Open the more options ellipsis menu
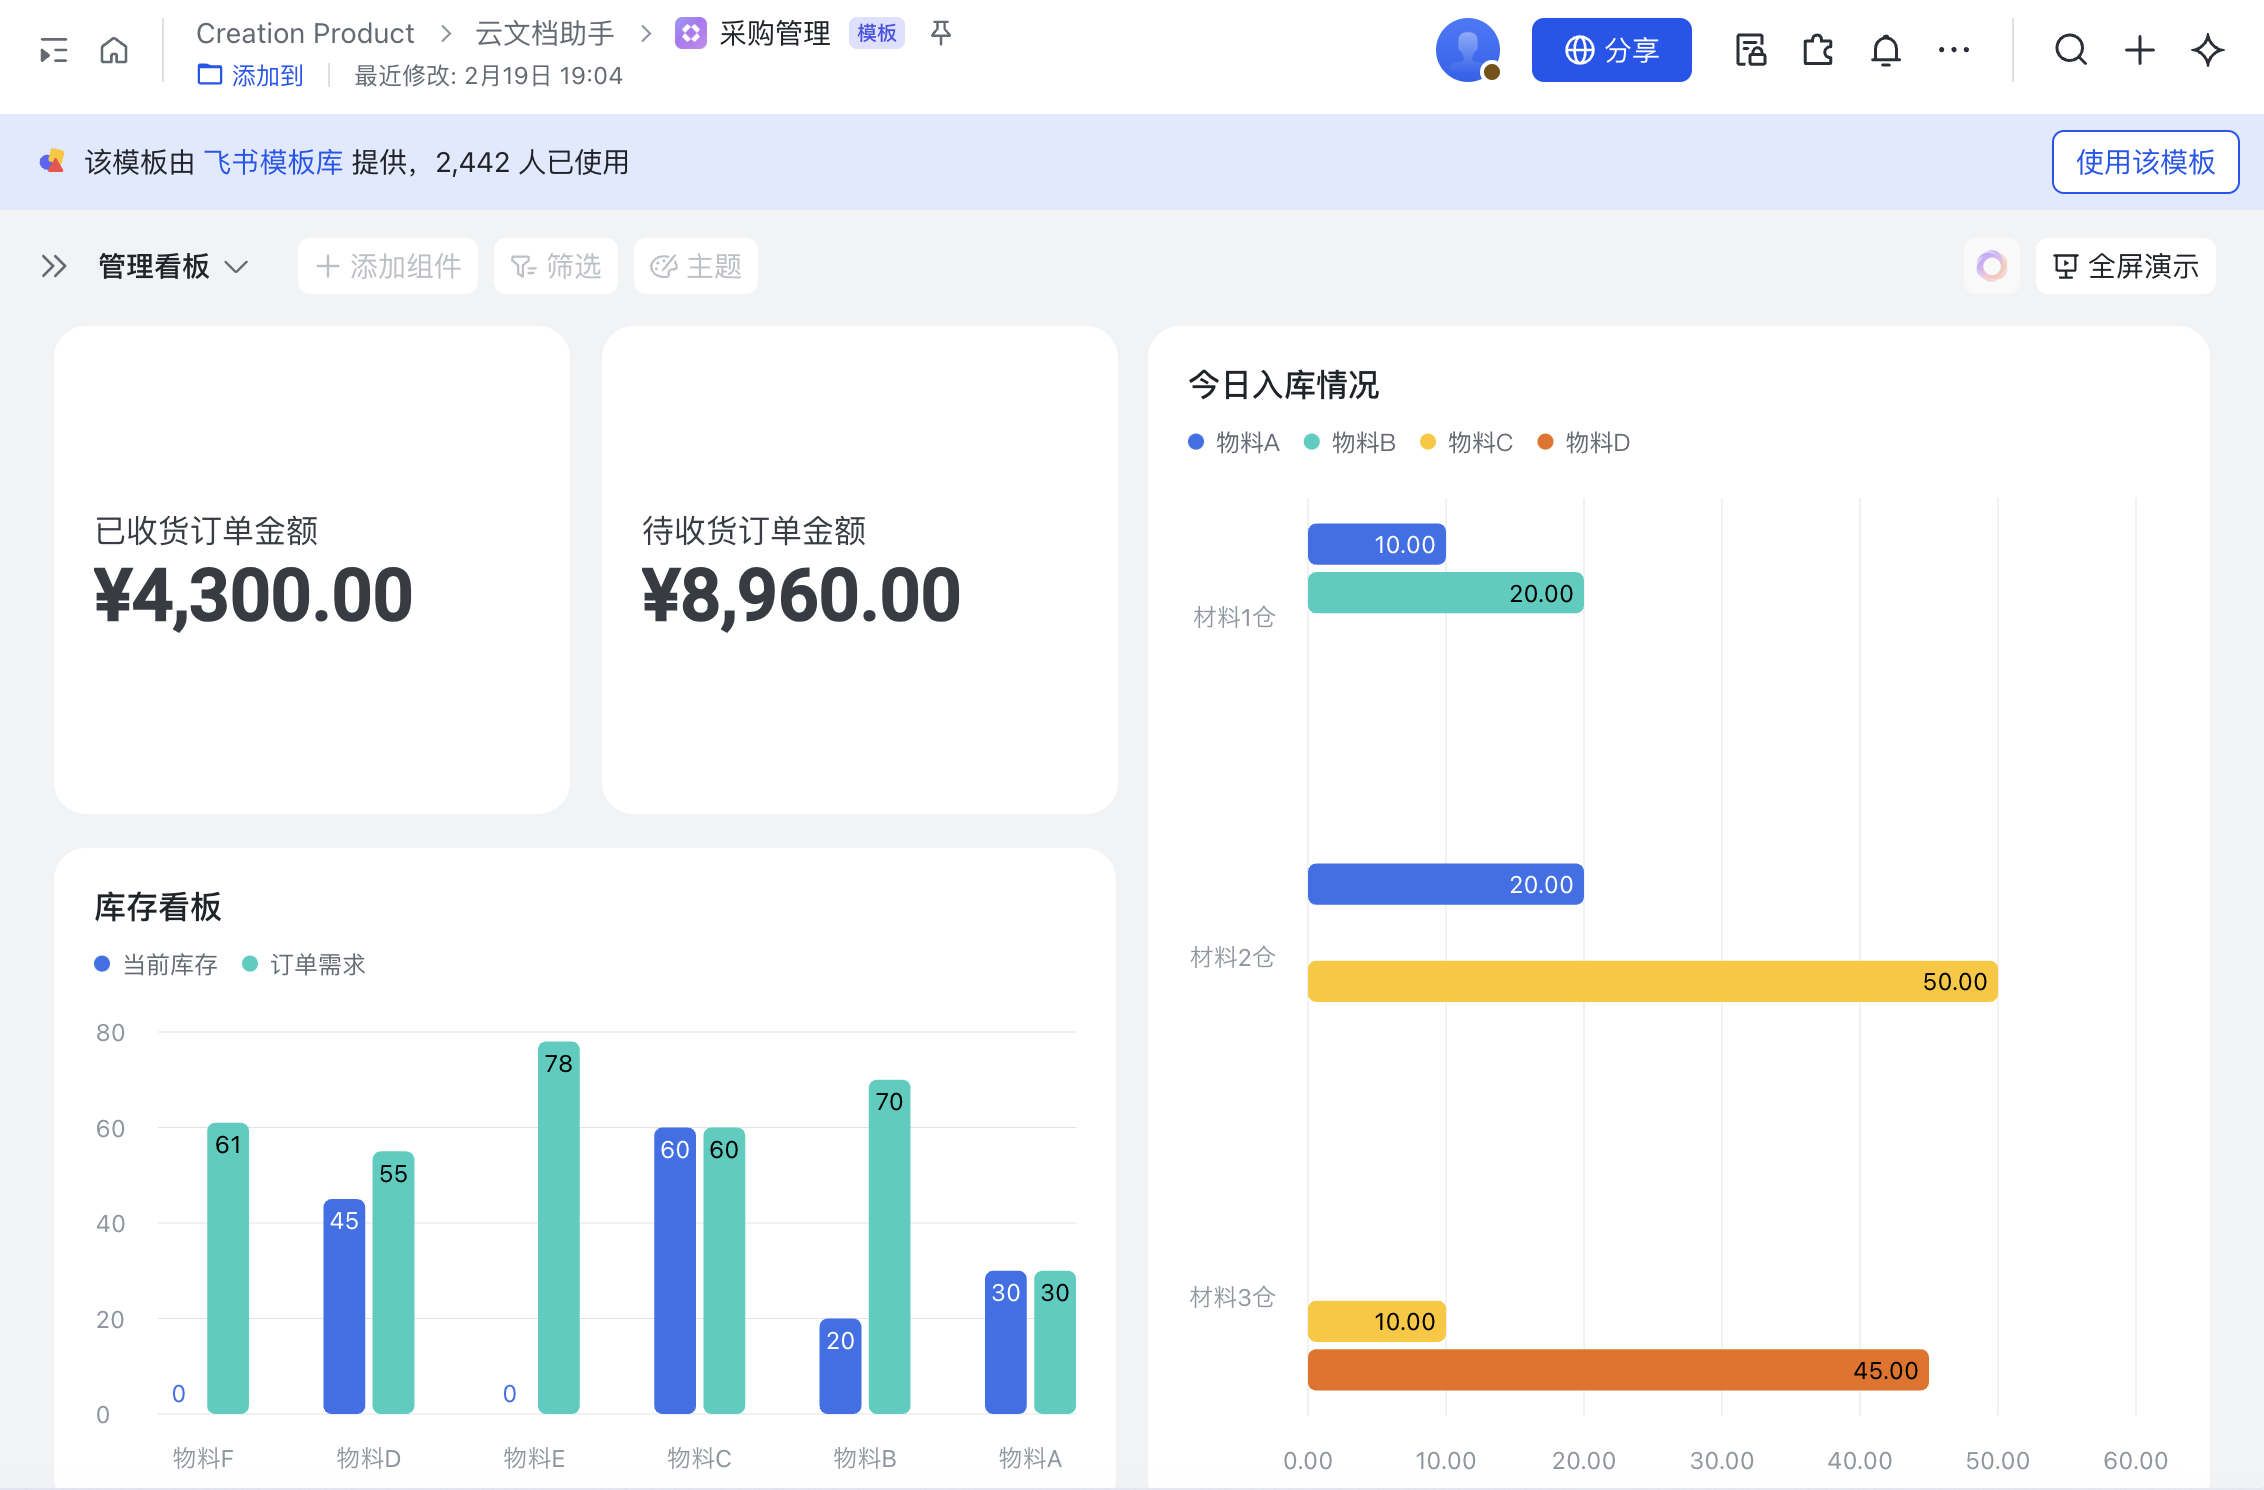Screen dimensions: 2264x1490 [x=1953, y=50]
